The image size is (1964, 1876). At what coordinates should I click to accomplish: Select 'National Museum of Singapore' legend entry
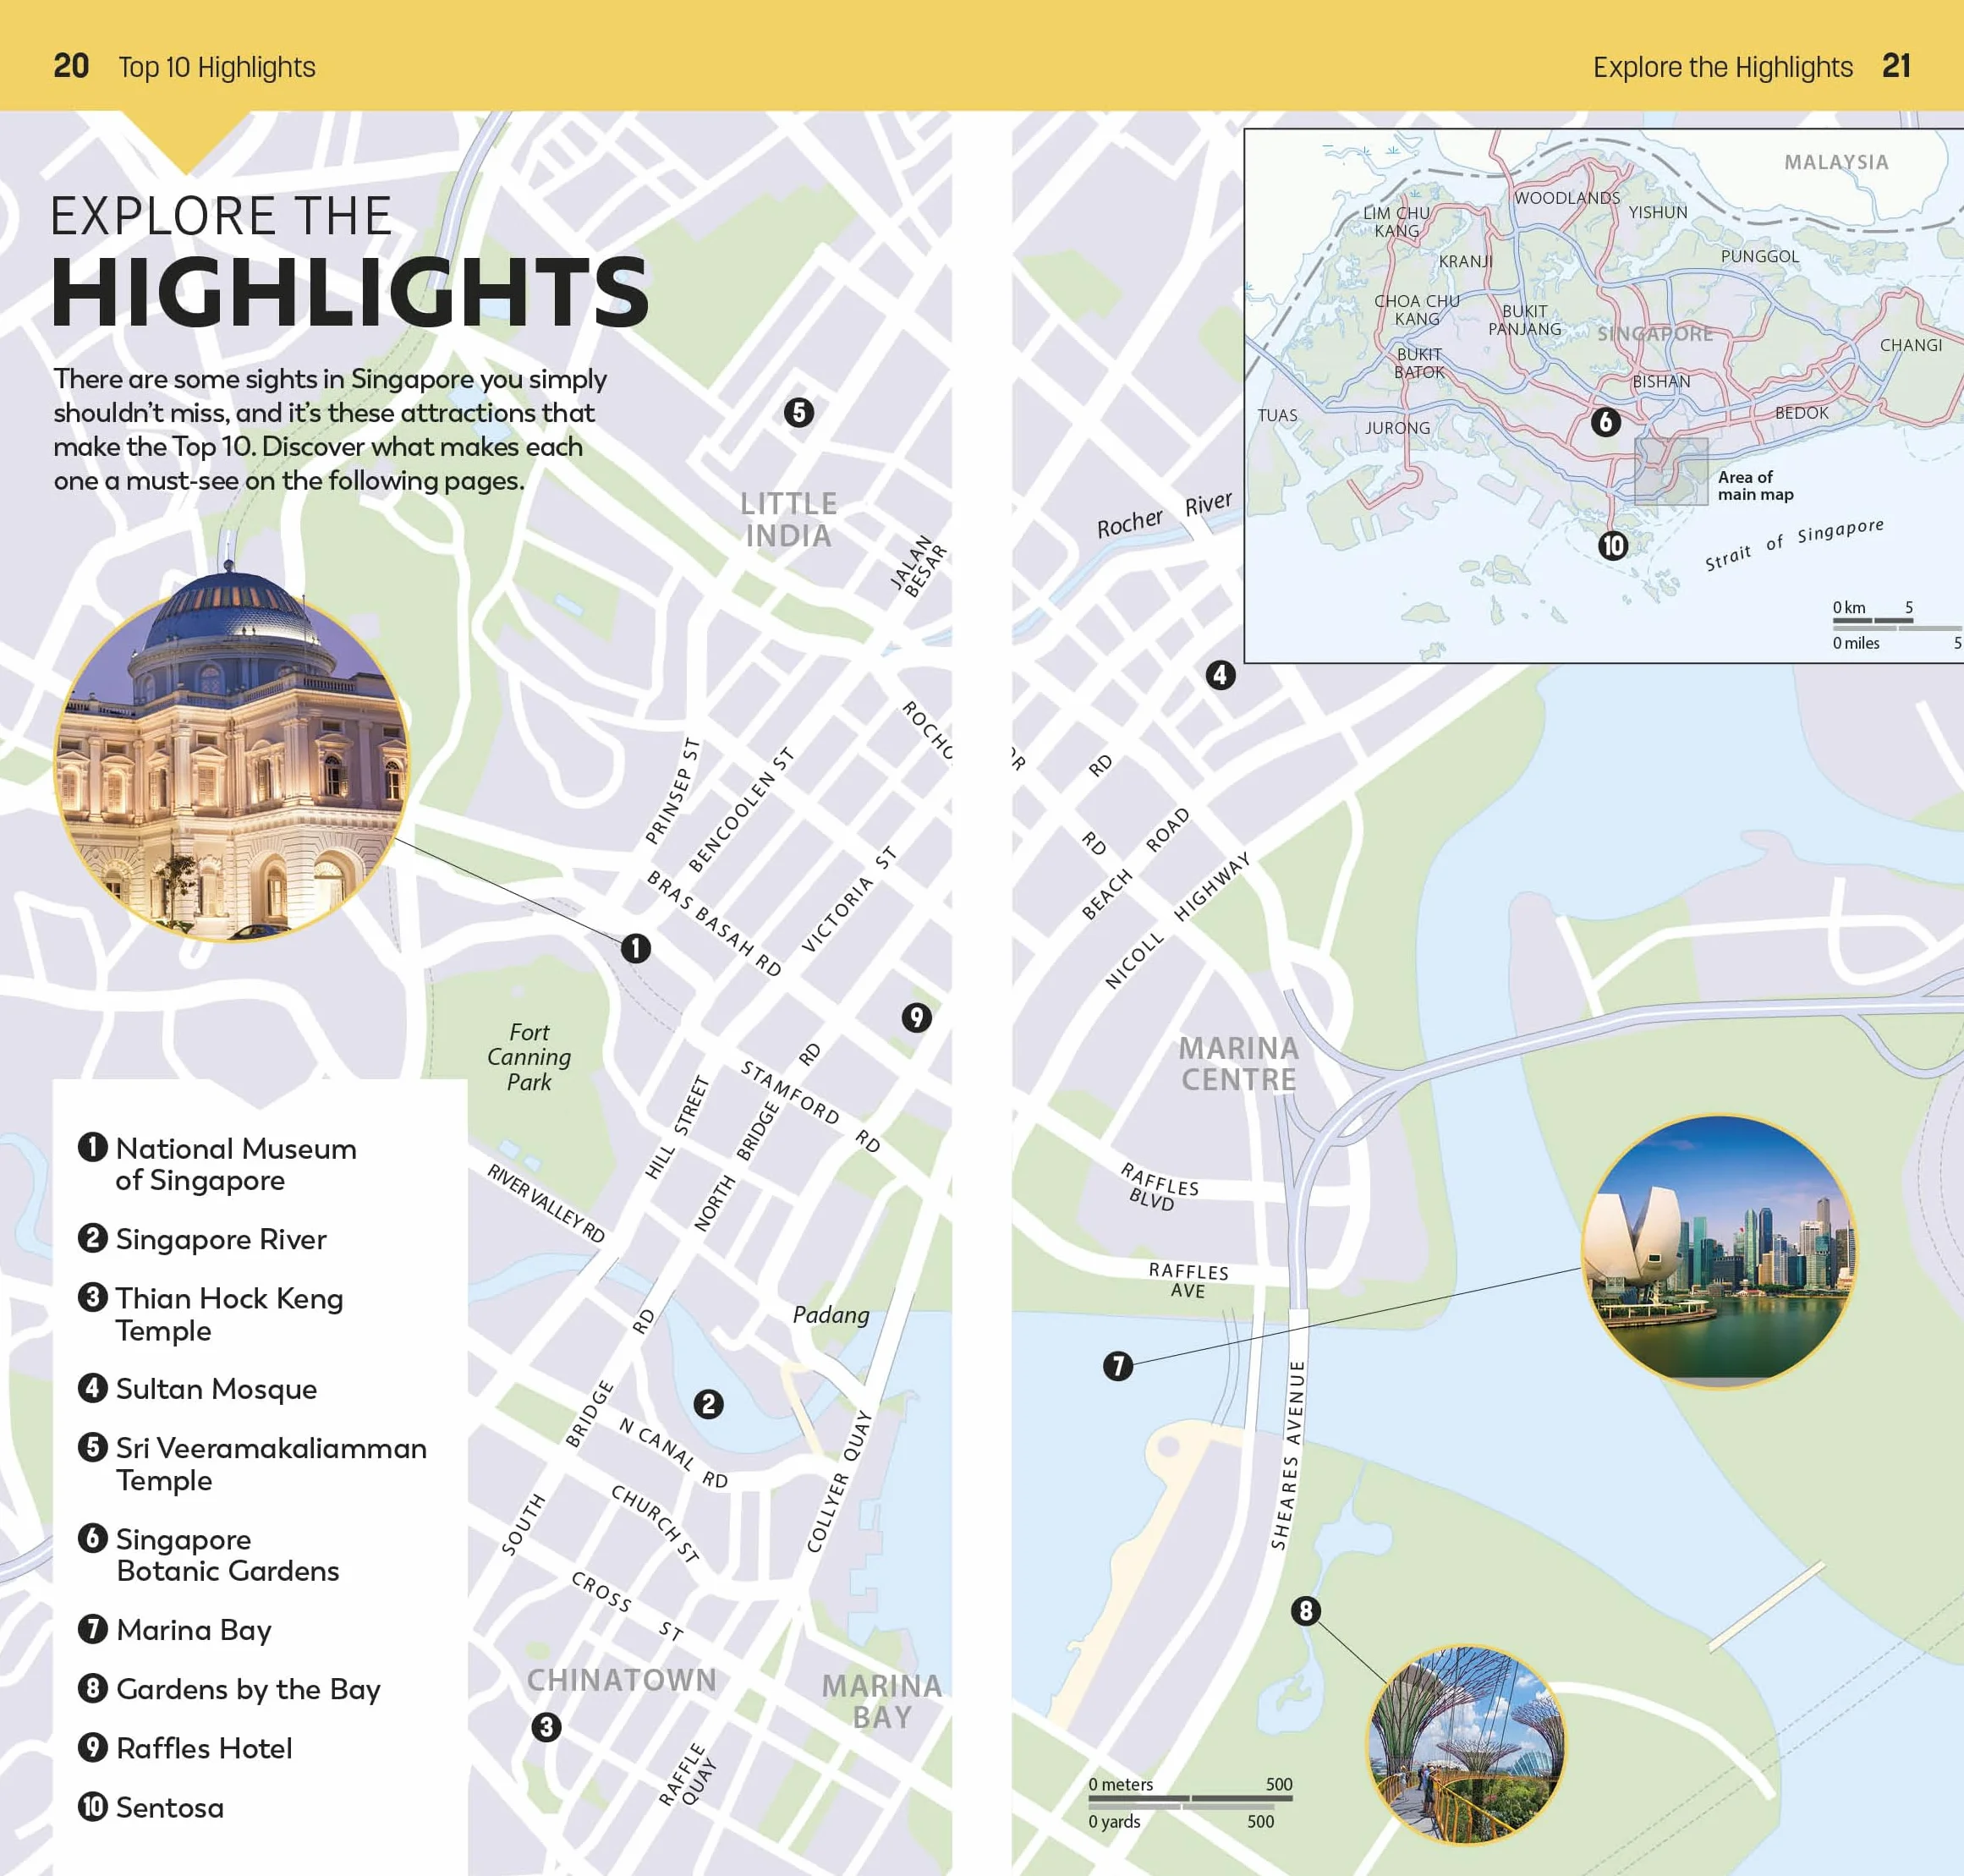[236, 1164]
